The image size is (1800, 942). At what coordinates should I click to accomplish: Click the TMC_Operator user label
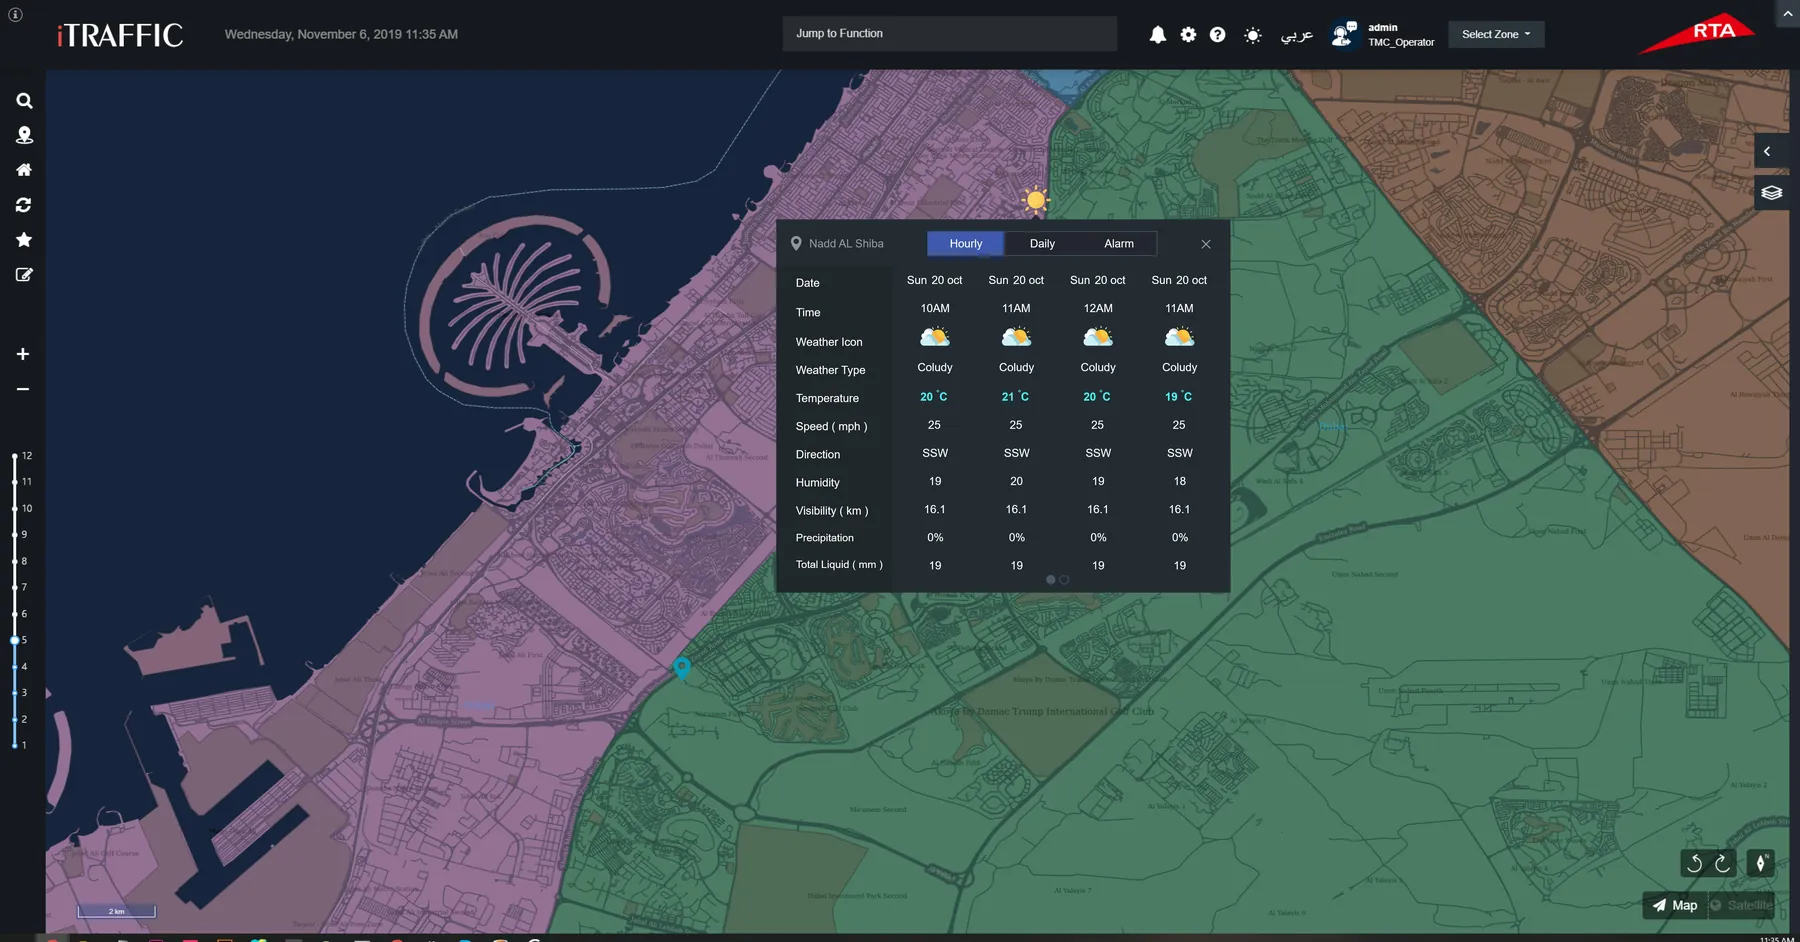click(x=1401, y=42)
